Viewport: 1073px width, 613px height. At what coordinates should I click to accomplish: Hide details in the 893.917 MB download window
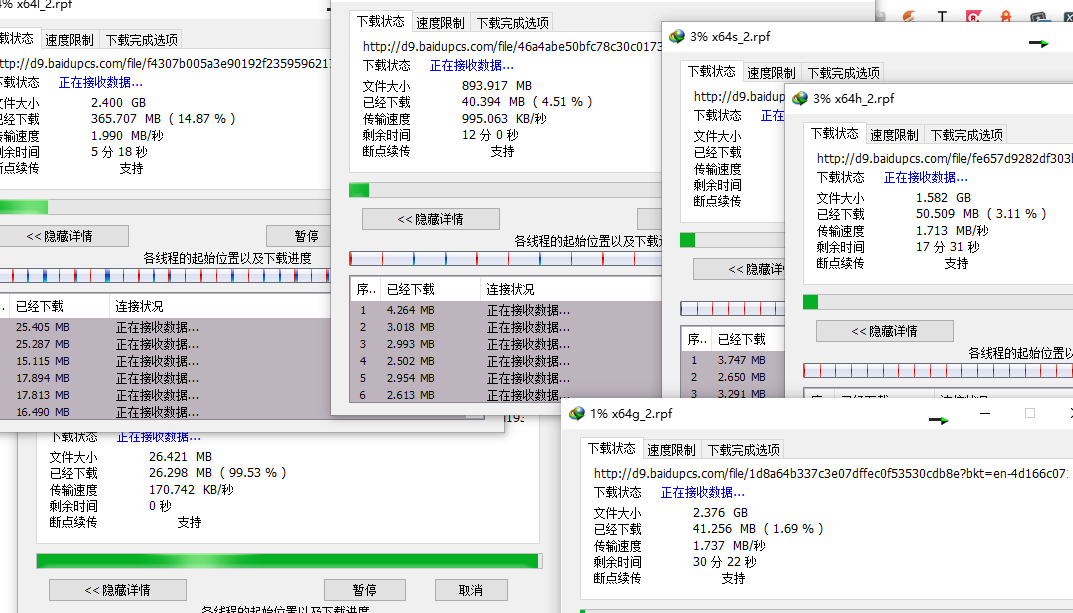pyautogui.click(x=430, y=219)
